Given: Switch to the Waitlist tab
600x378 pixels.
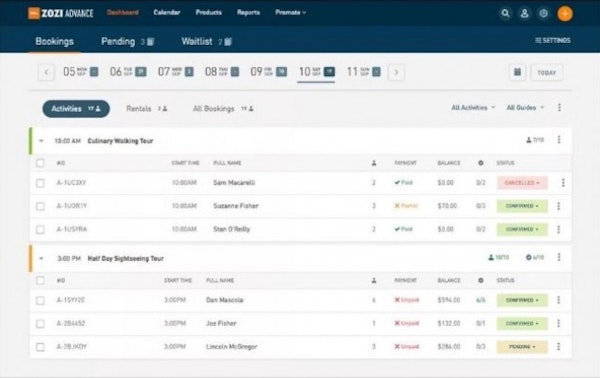Looking at the screenshot, I should pos(197,41).
